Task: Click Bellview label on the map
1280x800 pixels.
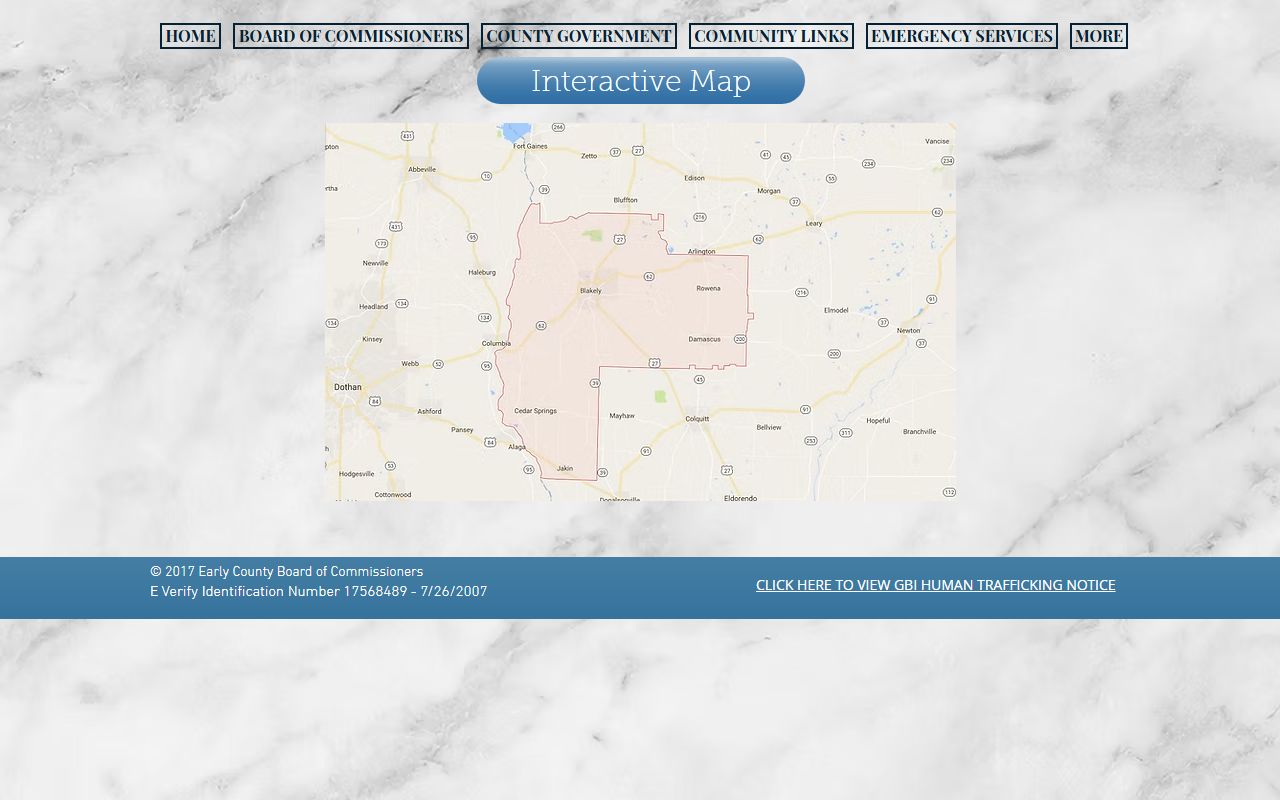Action: [x=769, y=427]
